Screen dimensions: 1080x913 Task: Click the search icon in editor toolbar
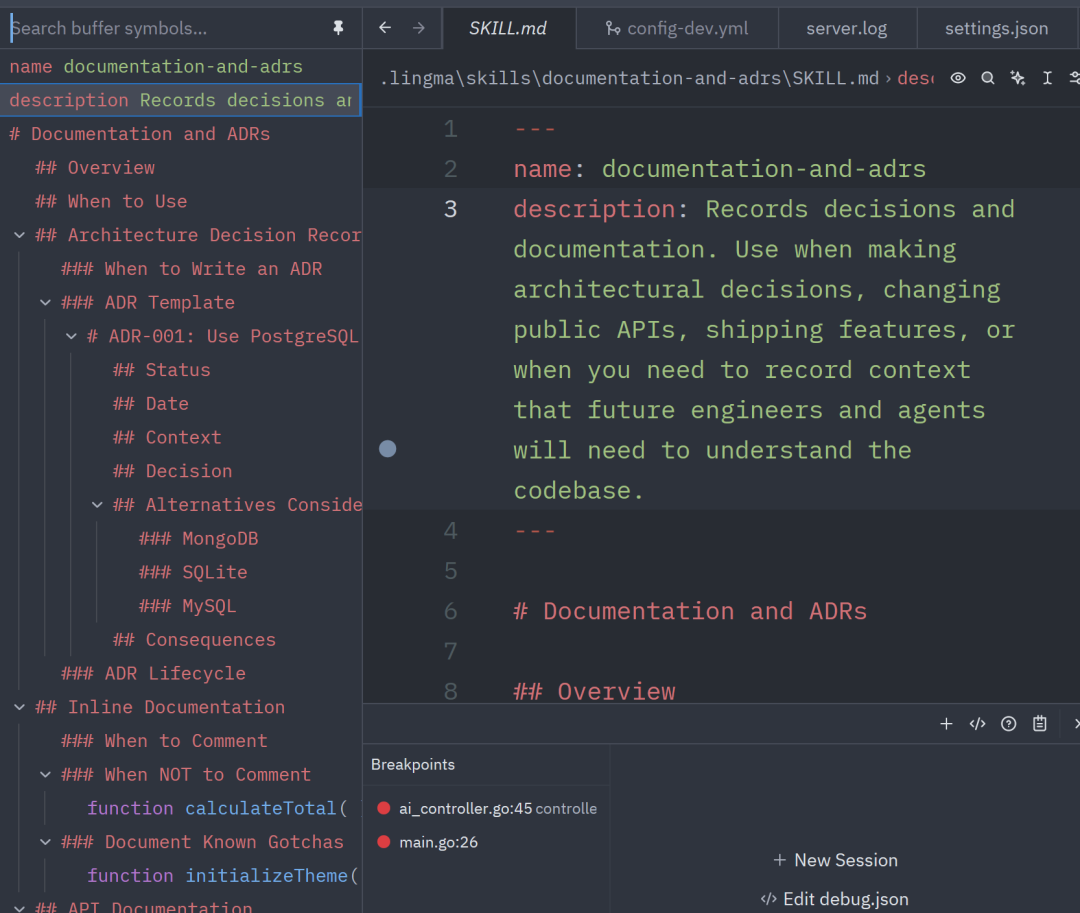tap(988, 78)
